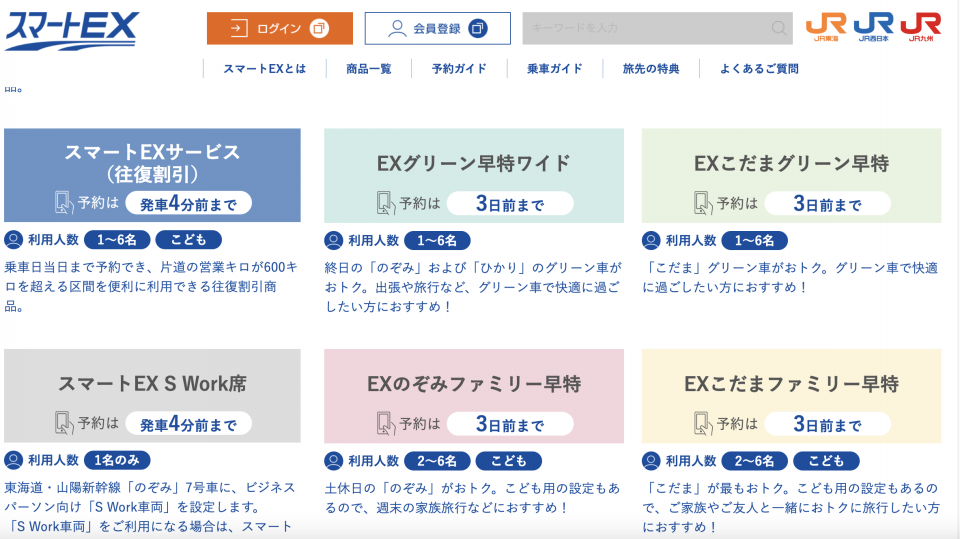Screen dimensions: 960x539
Task: Click 発車4分前まで pill in S Work席 card
Action: pos(189,424)
